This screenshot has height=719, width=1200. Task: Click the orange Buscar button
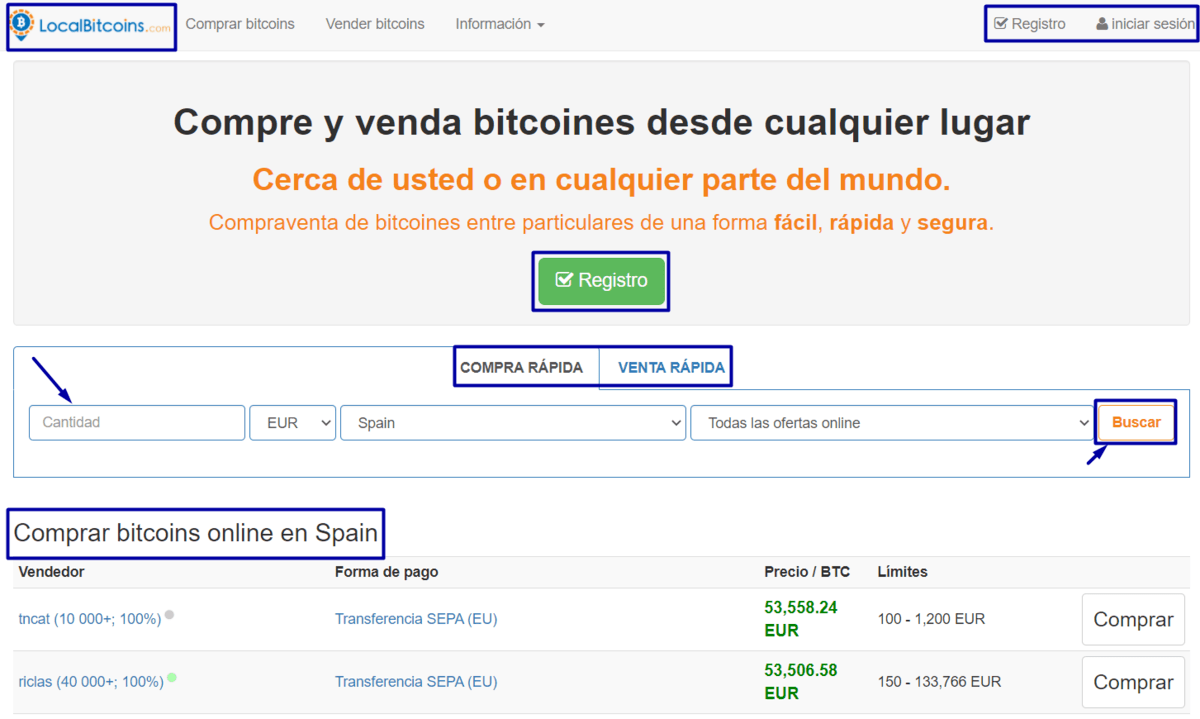[x=1136, y=423]
